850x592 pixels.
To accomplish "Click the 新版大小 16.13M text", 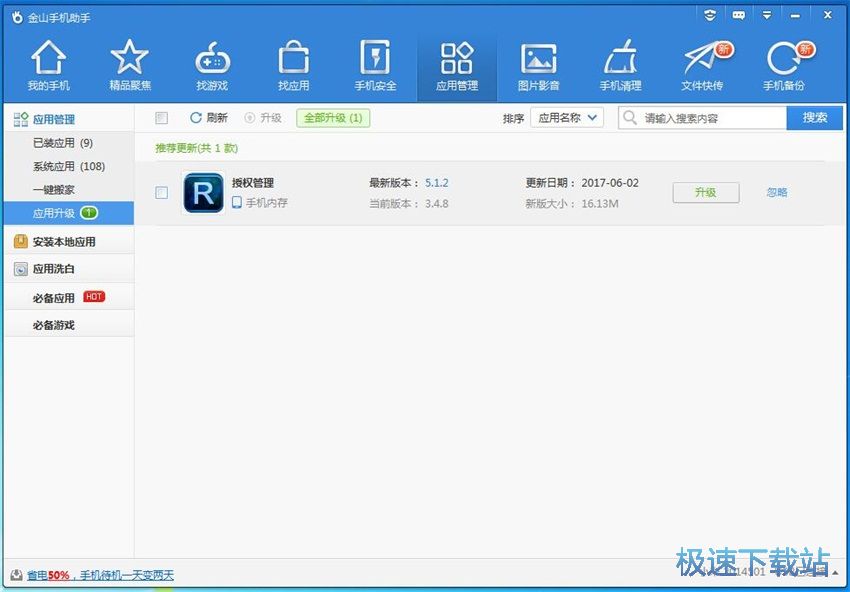I will [x=571, y=203].
